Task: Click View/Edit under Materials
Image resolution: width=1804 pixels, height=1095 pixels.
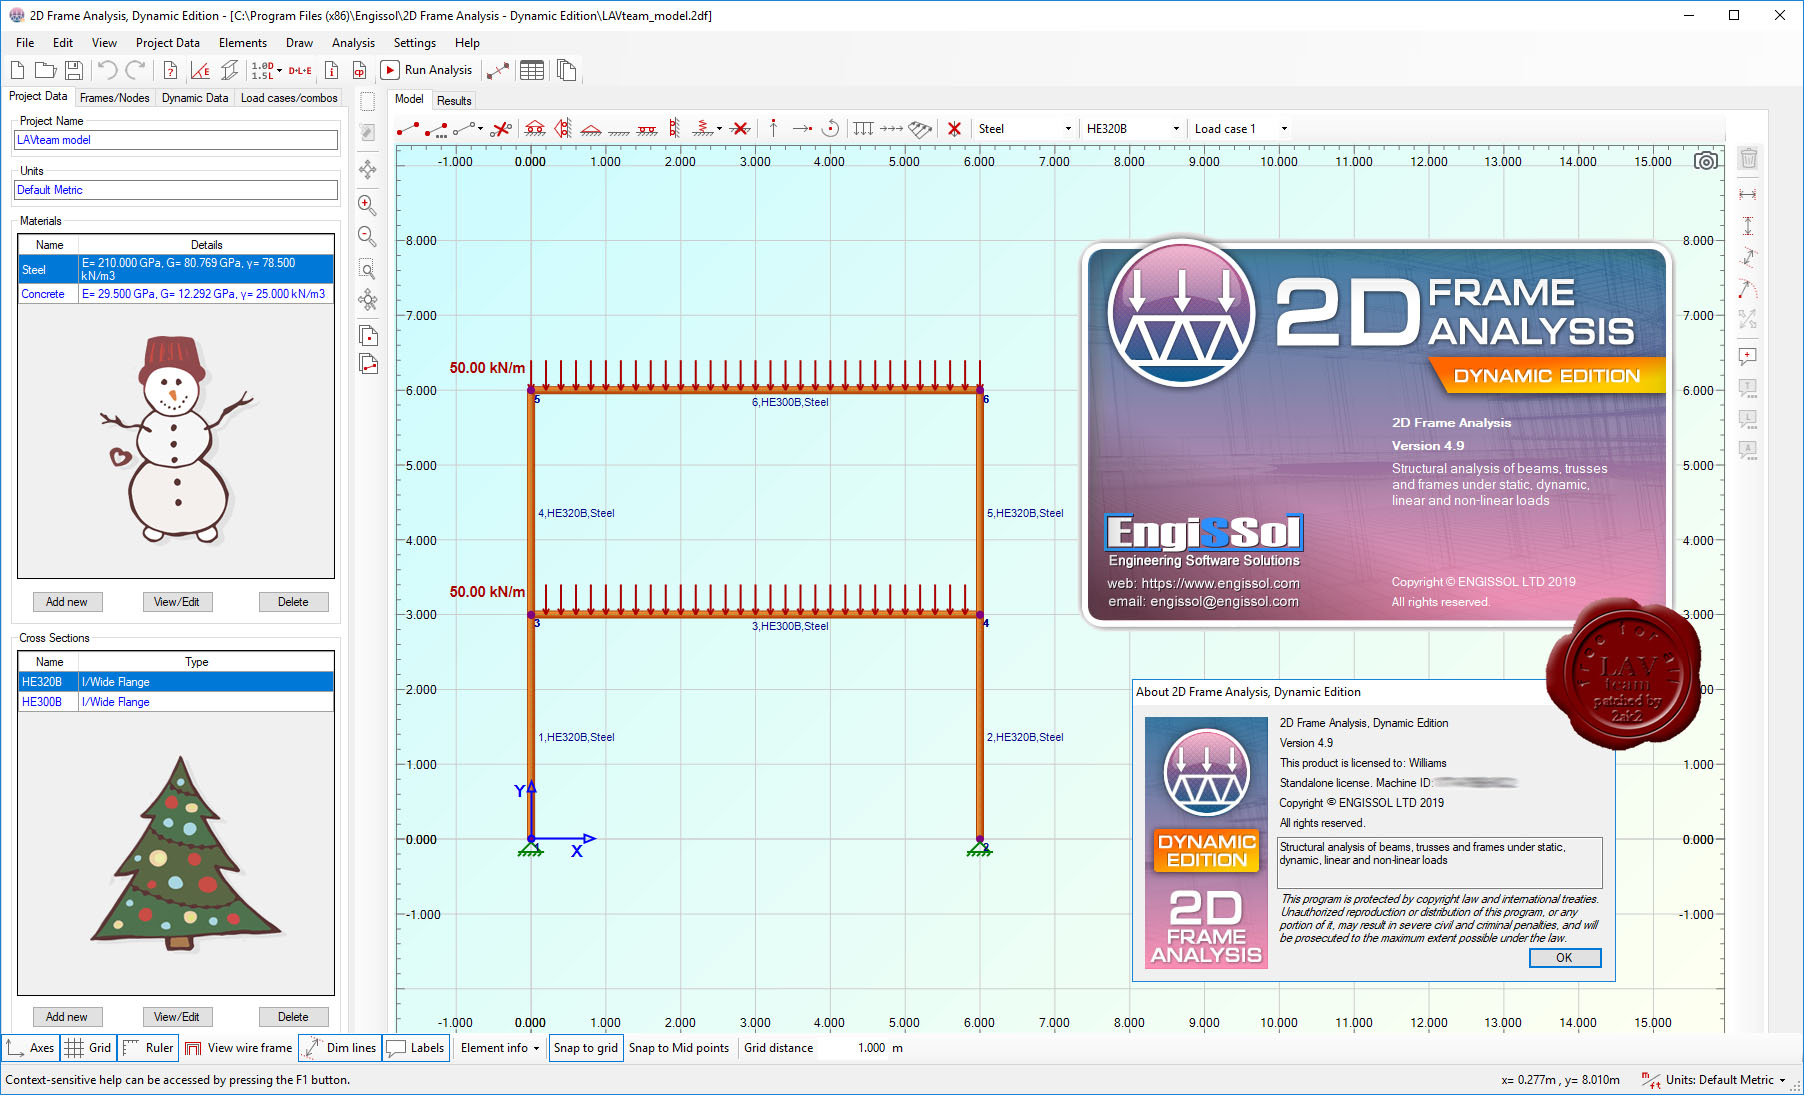Action: 177,602
